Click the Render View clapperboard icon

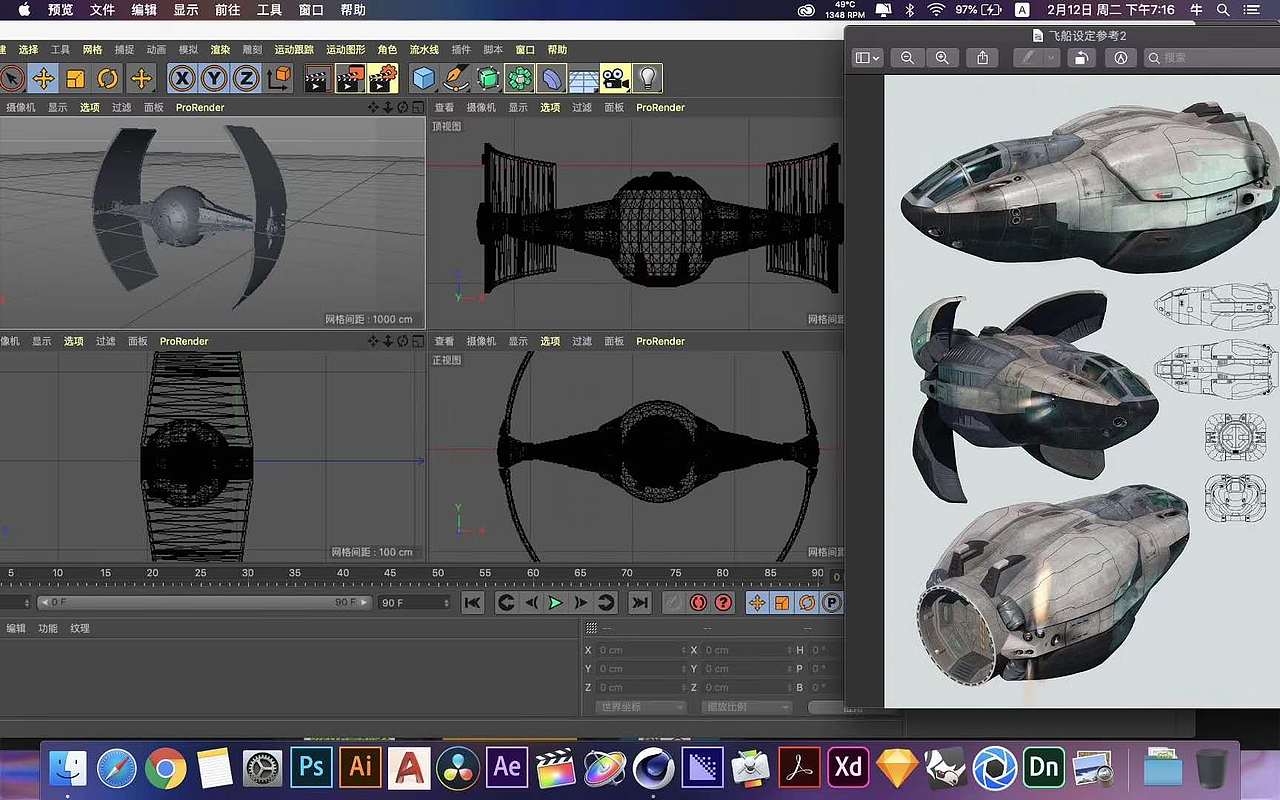(317, 78)
